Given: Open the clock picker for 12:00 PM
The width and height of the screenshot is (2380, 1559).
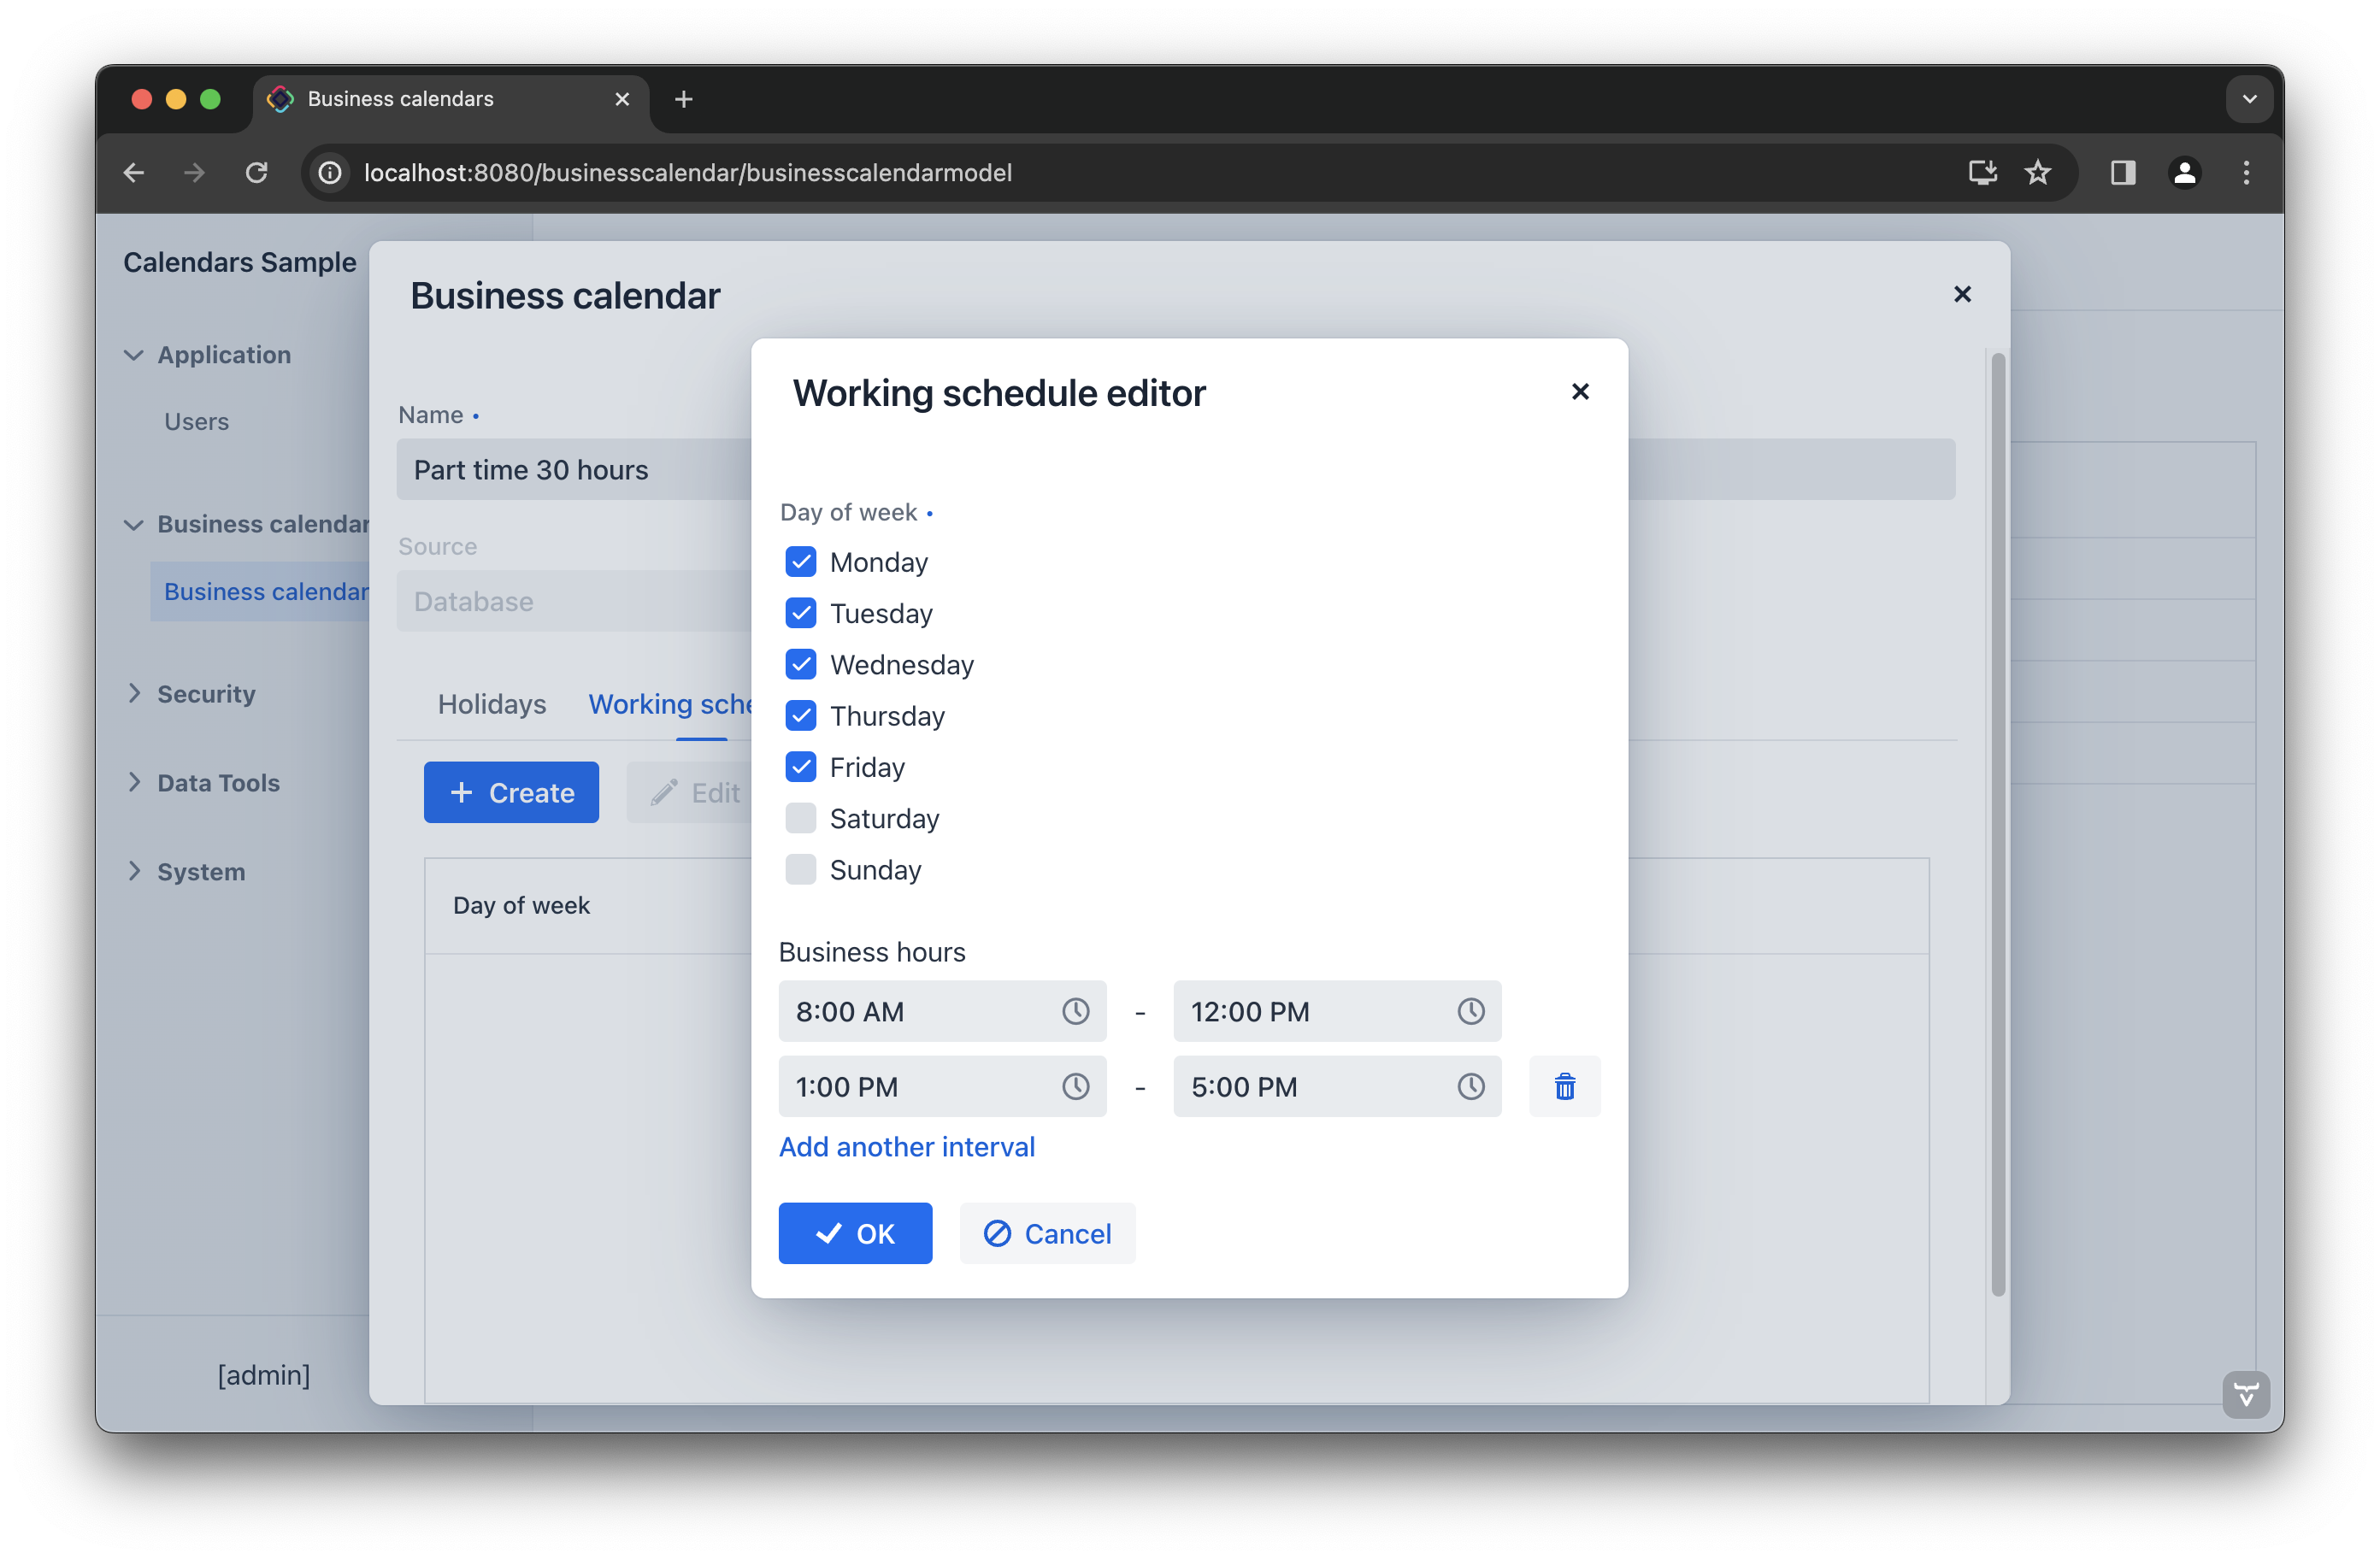Looking at the screenshot, I should click(1470, 1011).
